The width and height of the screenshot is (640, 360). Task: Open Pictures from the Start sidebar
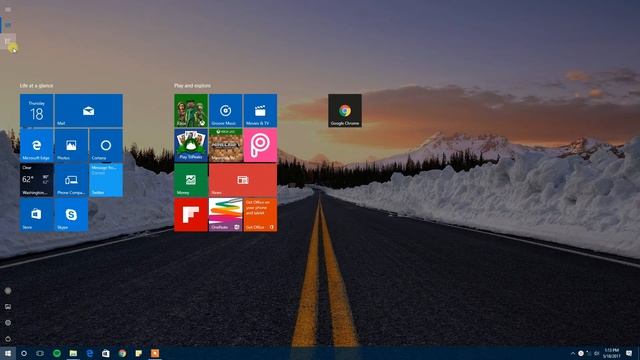8,307
